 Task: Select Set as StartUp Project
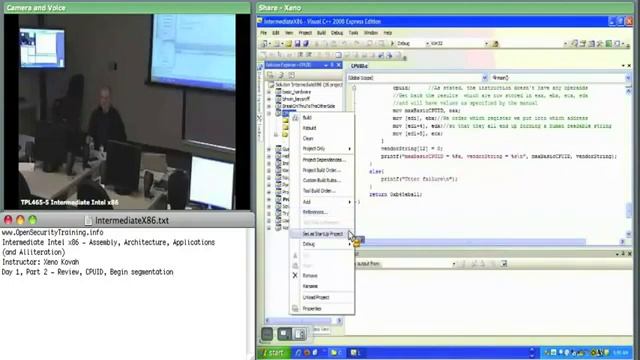(322, 234)
